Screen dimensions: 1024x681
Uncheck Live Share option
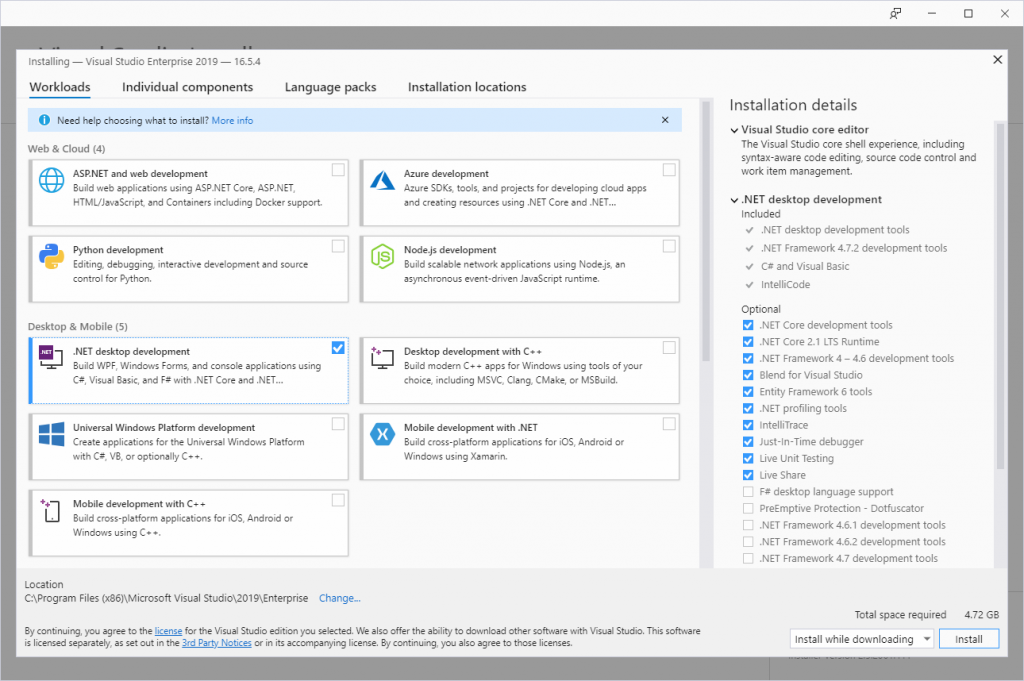pos(748,475)
